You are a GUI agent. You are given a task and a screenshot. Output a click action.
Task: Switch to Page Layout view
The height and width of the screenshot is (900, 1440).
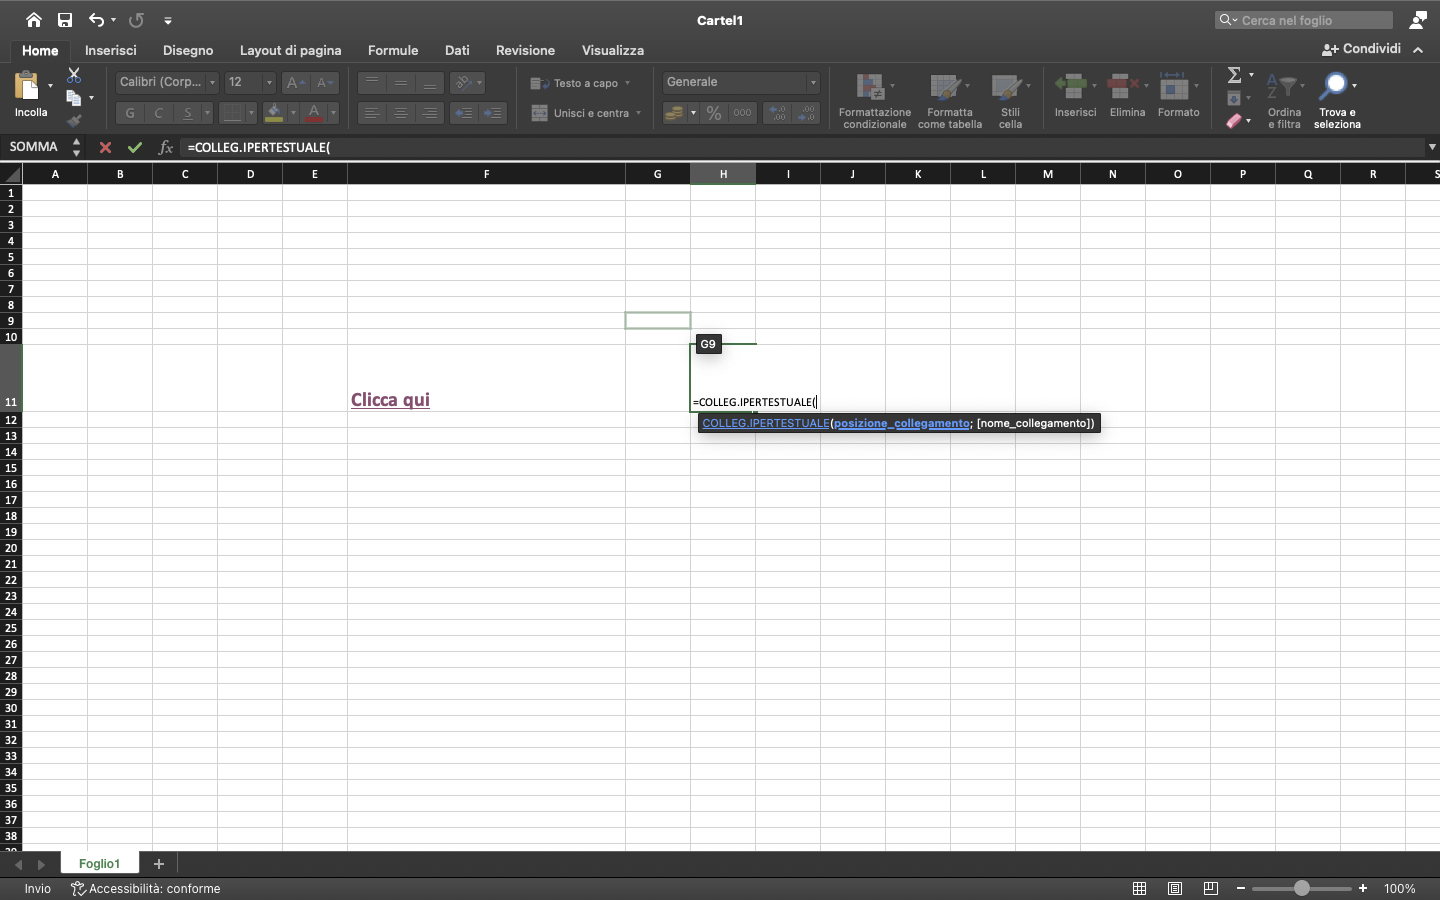1175,888
